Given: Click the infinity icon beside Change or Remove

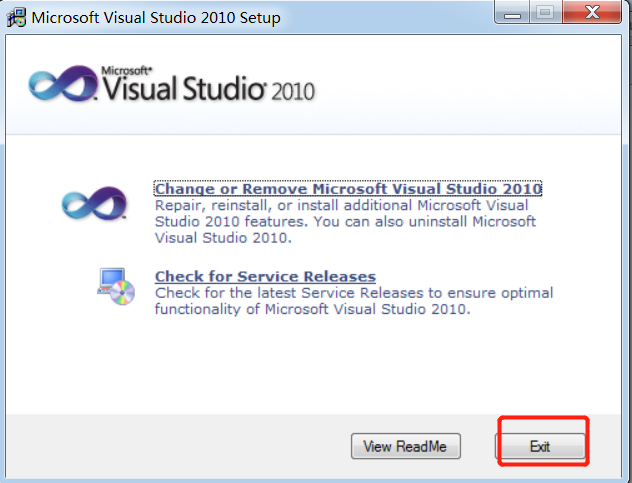Looking at the screenshot, I should coord(94,203).
